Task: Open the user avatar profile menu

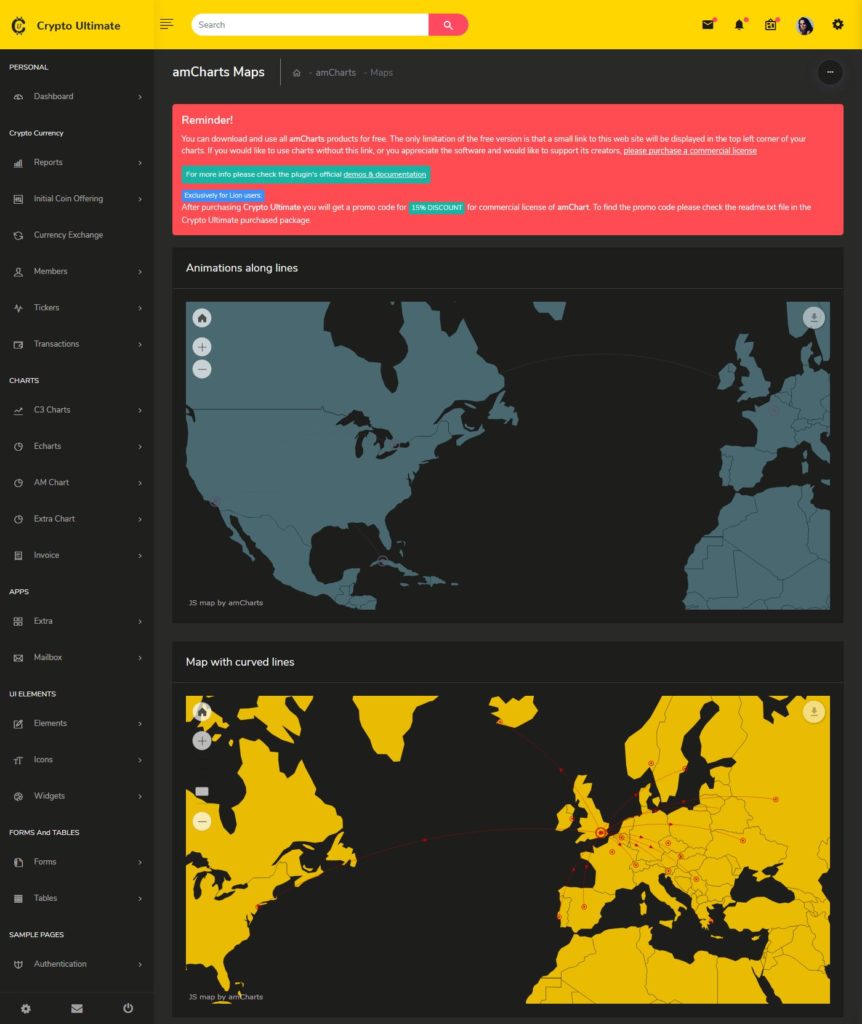Action: [x=805, y=25]
